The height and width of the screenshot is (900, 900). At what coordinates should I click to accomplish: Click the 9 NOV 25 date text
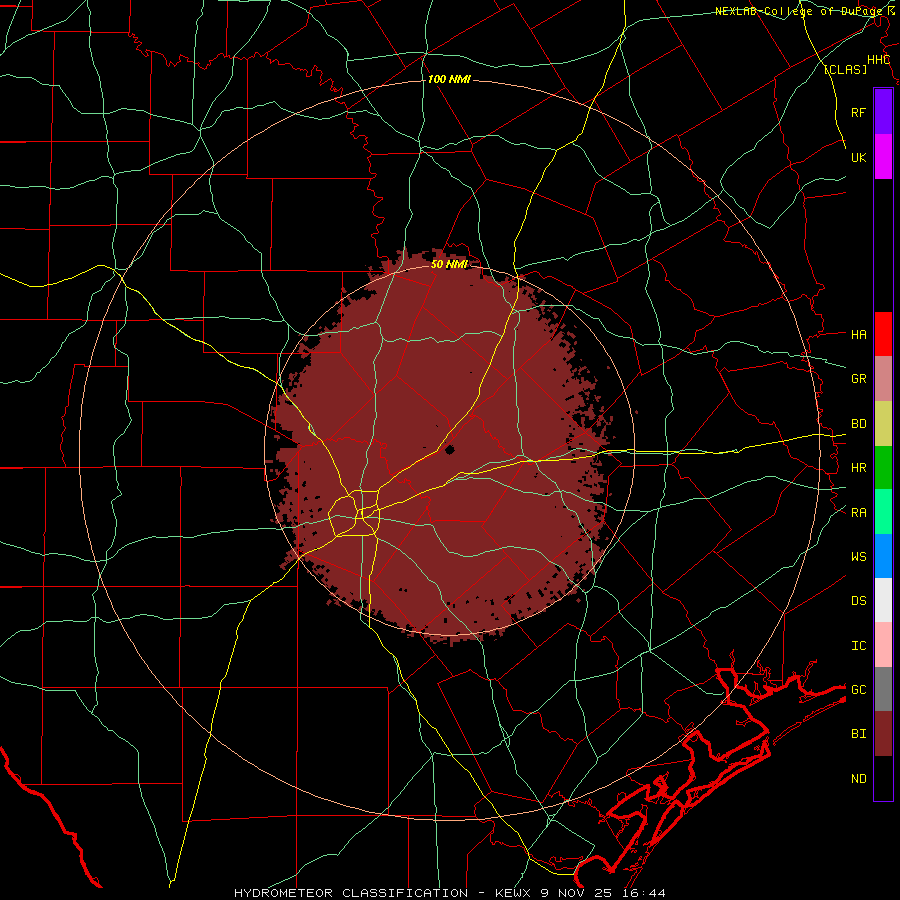point(576,893)
